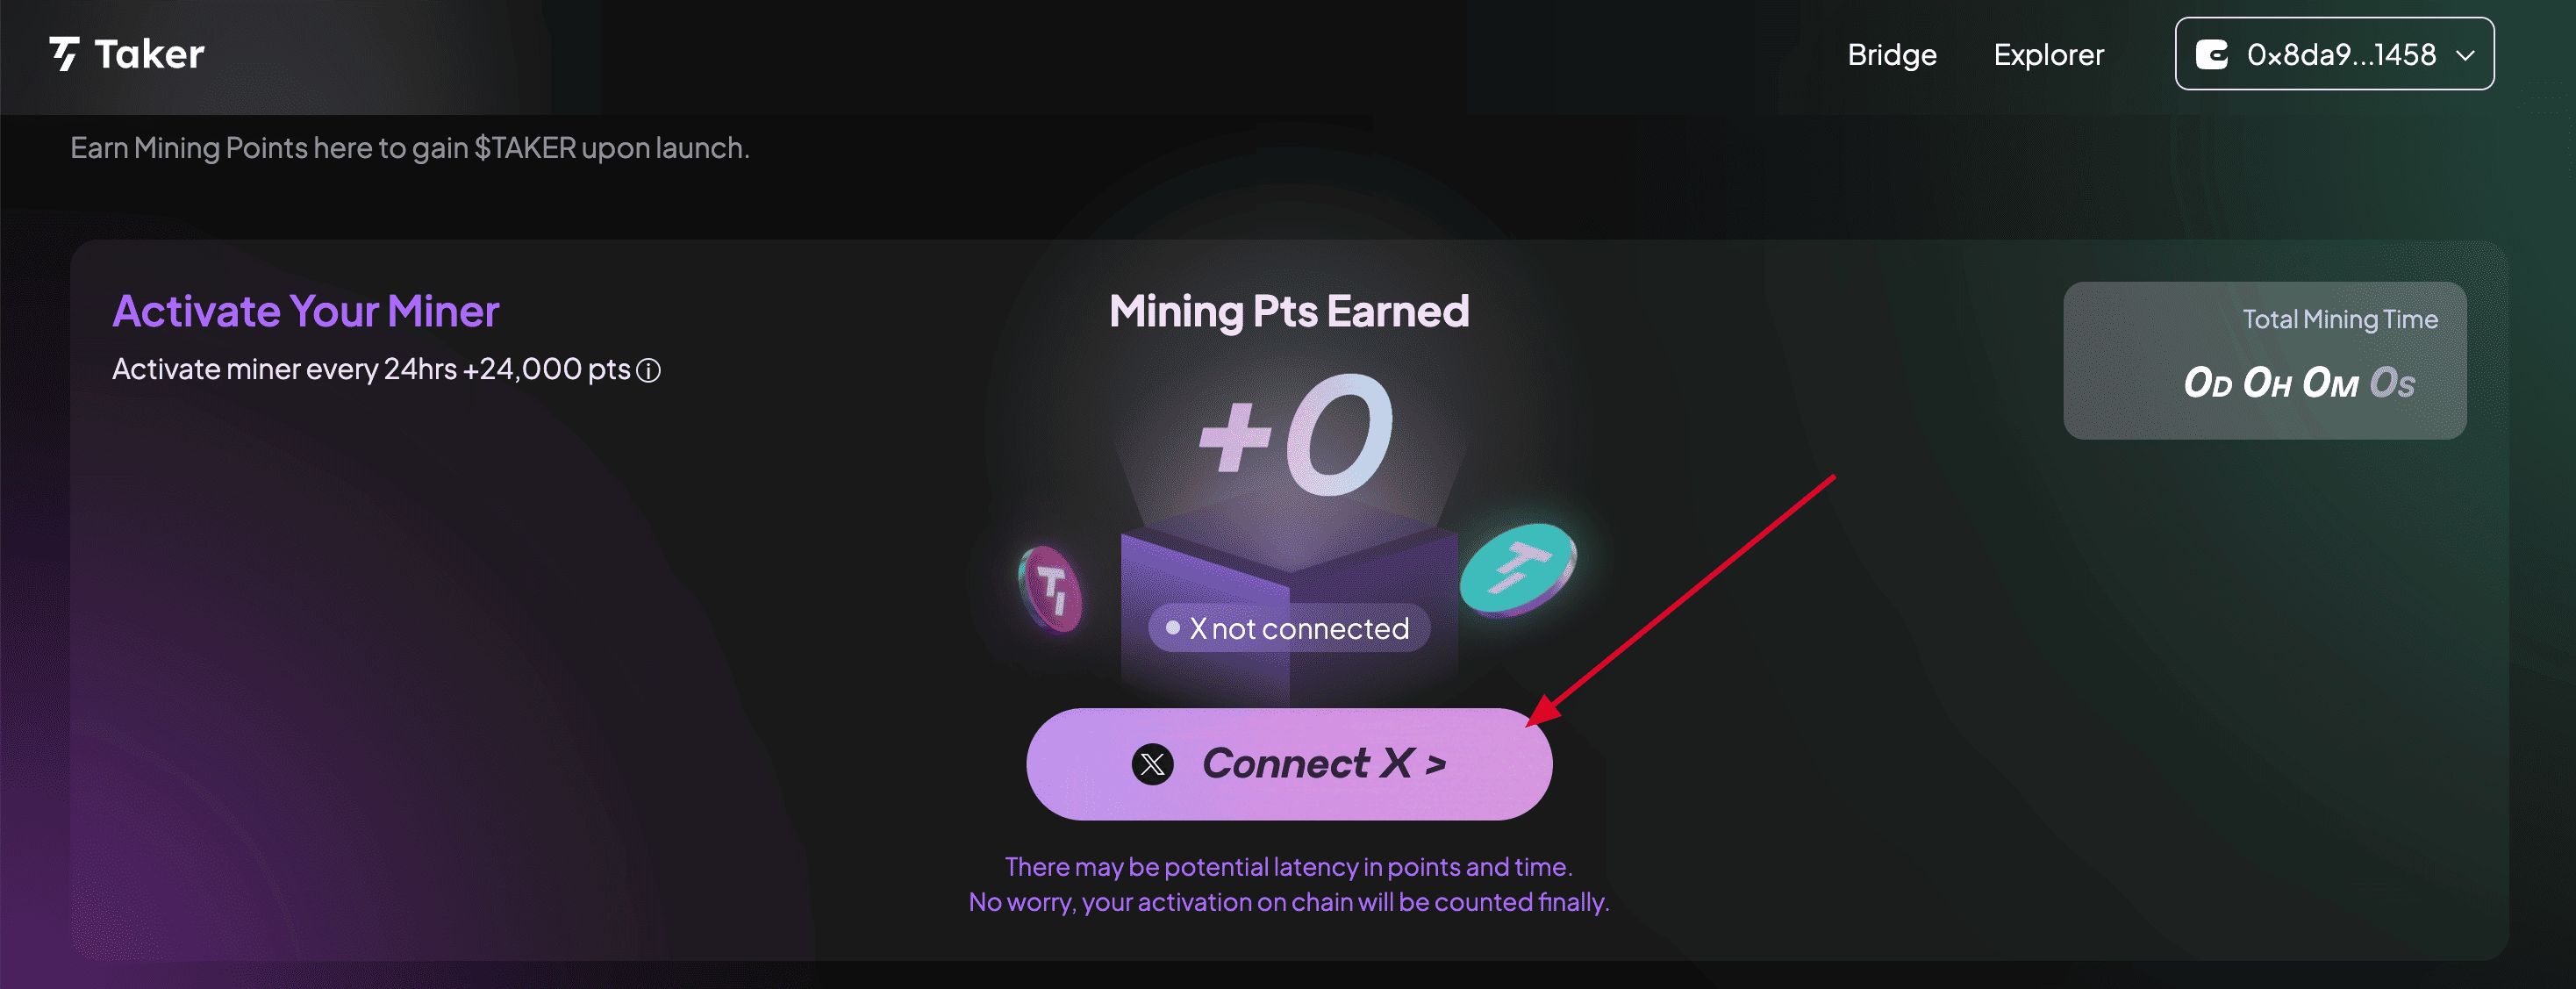
Task: Click the Activate Your Miner heading
Action: click(x=305, y=311)
